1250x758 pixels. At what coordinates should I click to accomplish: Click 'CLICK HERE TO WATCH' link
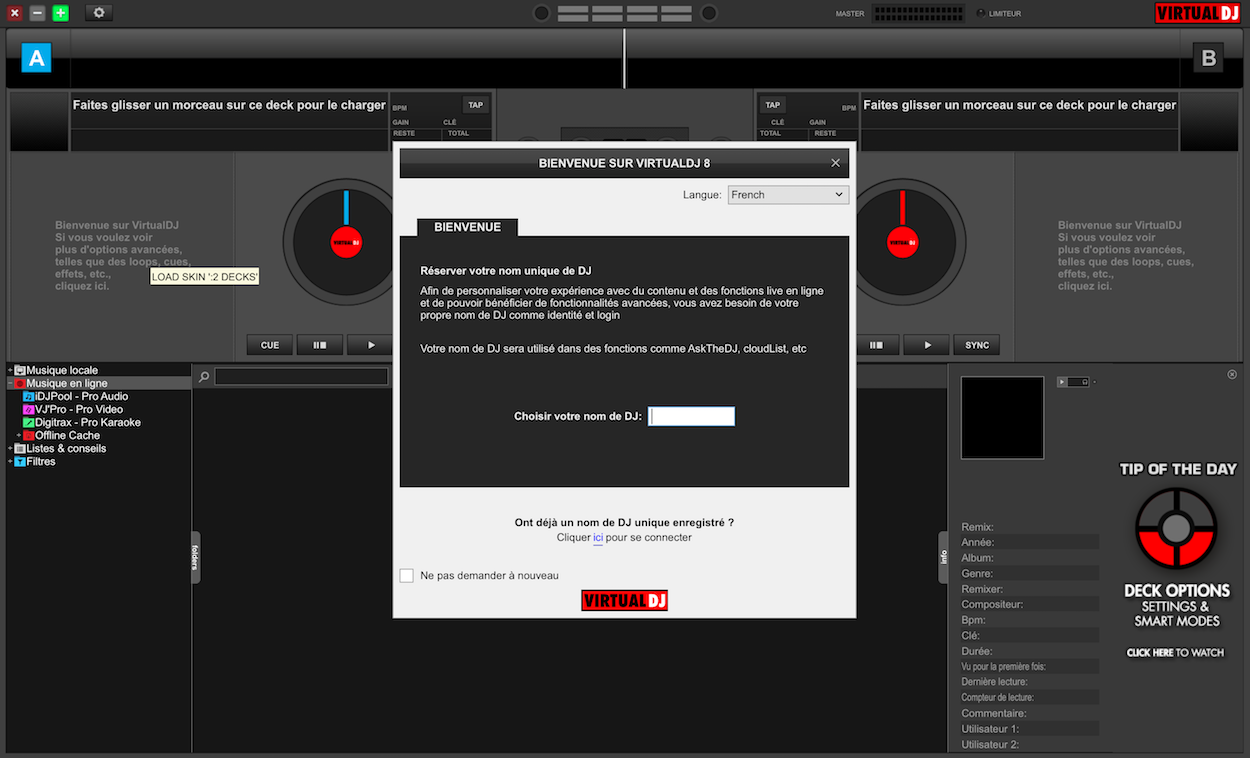tap(1175, 653)
